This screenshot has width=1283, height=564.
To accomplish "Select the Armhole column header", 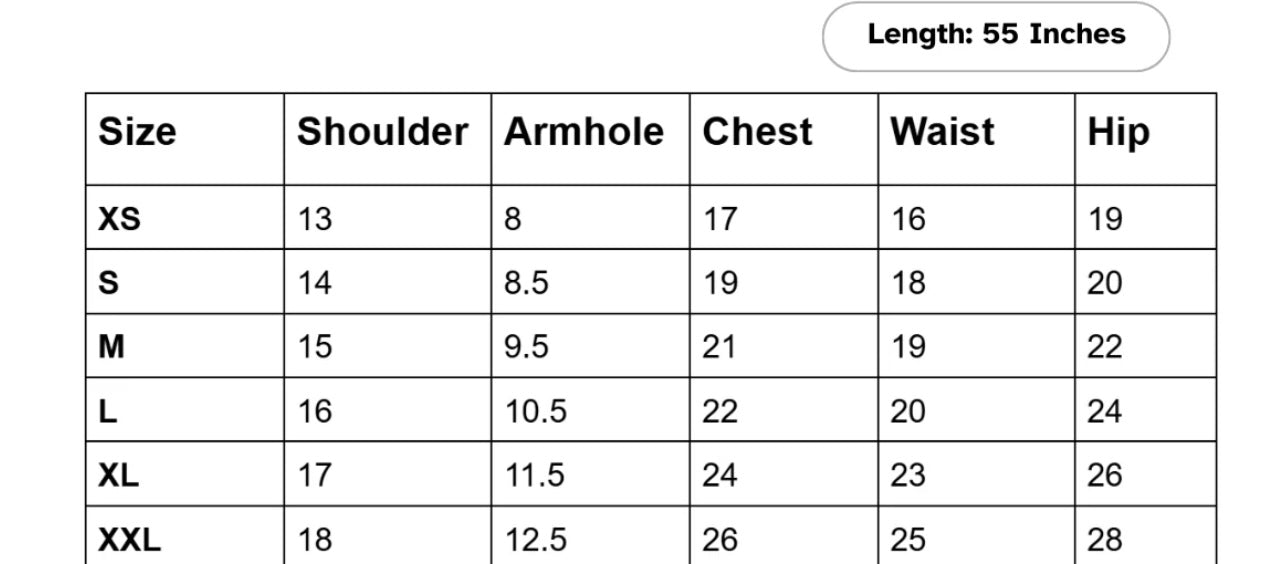I will pyautogui.click(x=583, y=132).
